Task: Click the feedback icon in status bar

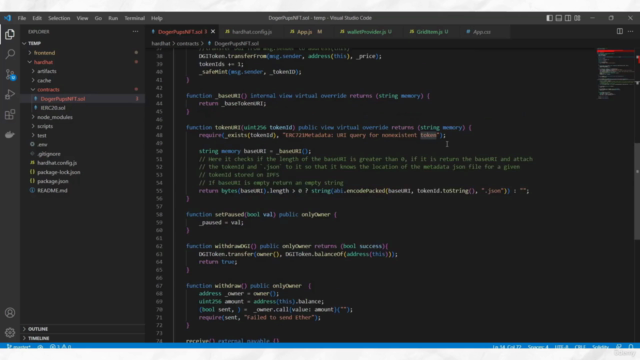Action: coord(619,347)
